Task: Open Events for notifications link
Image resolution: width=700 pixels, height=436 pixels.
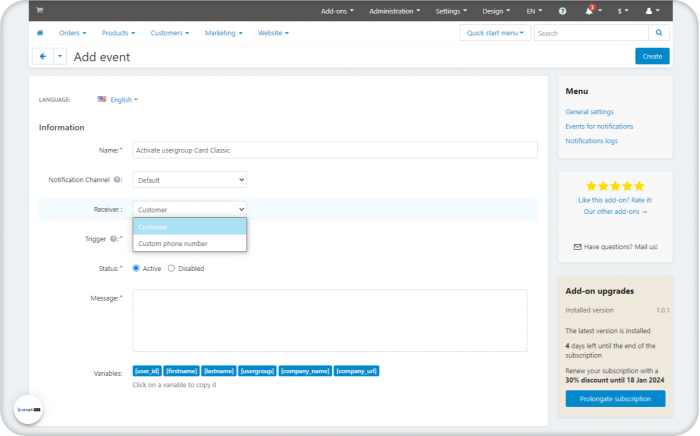Action: [x=599, y=126]
